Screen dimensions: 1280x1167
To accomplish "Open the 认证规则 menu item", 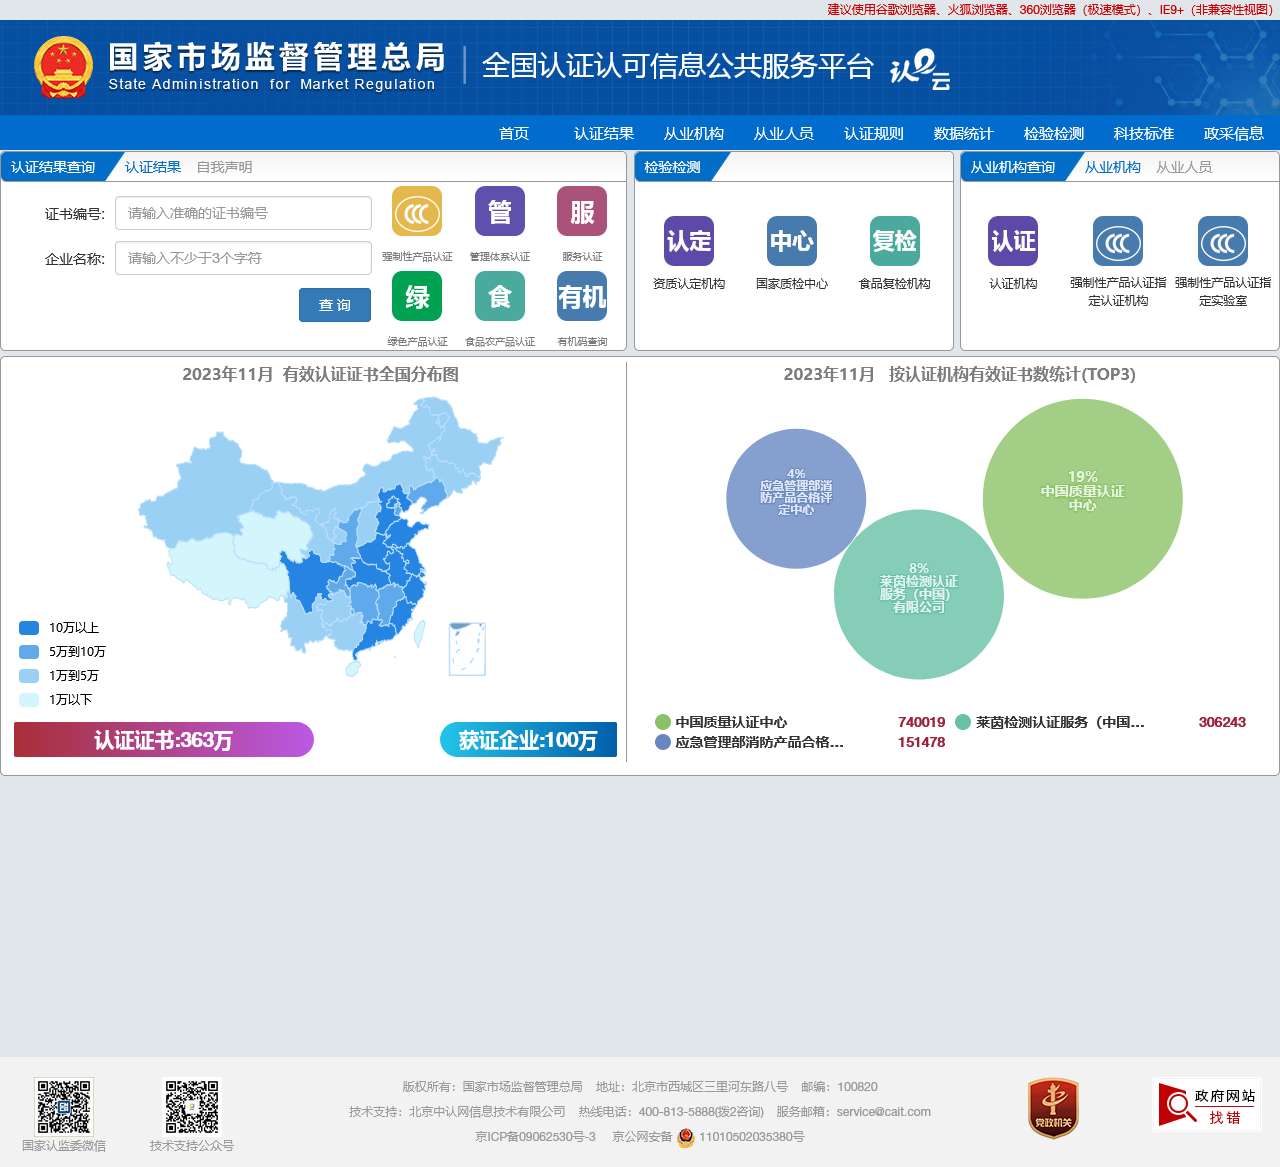I will [x=874, y=133].
